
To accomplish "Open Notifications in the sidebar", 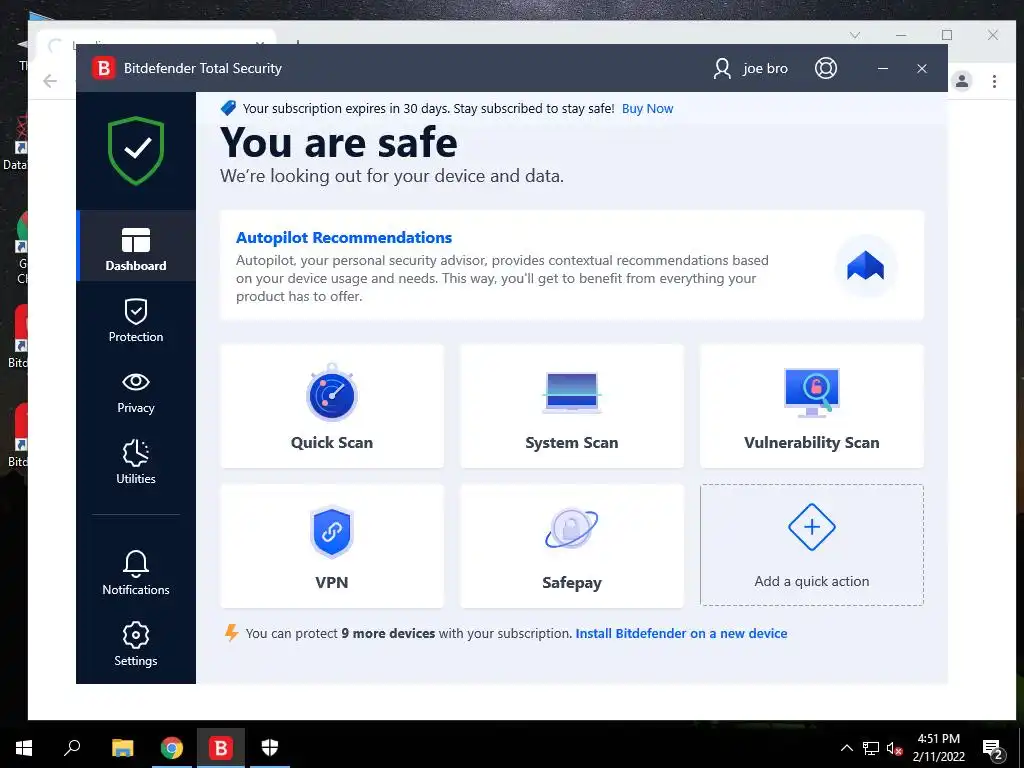I will (x=136, y=572).
